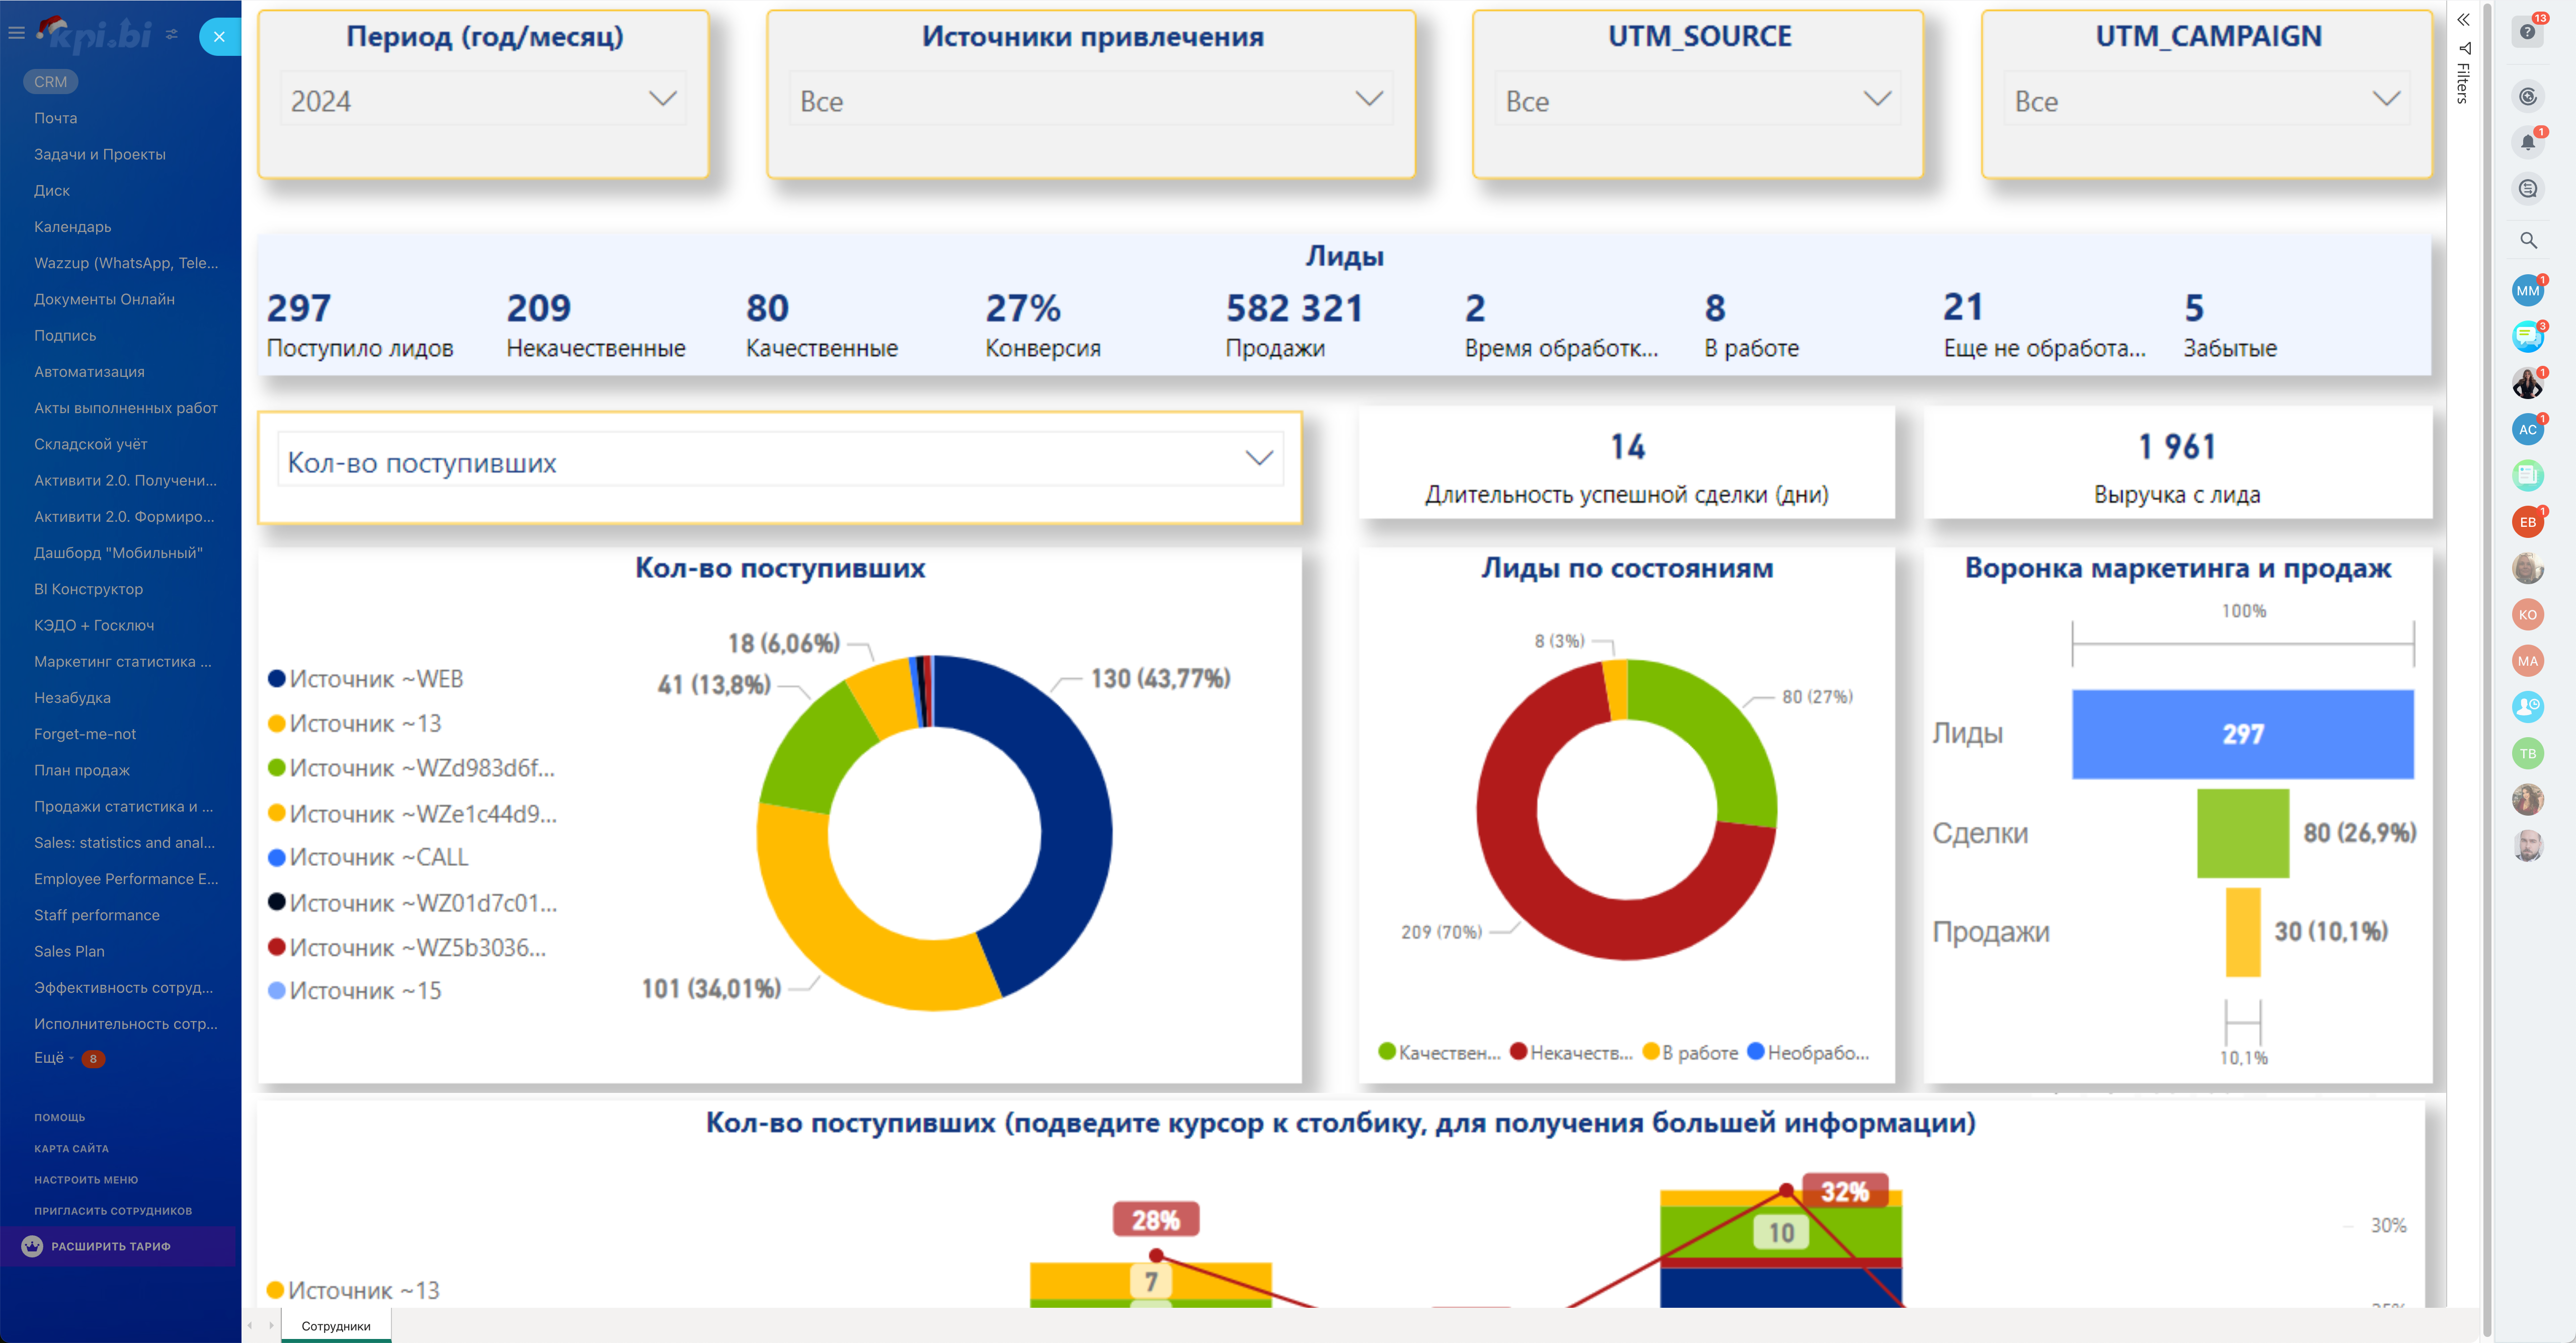
Task: Open the Copilot assistant swirl icon
Action: pyautogui.click(x=2527, y=96)
